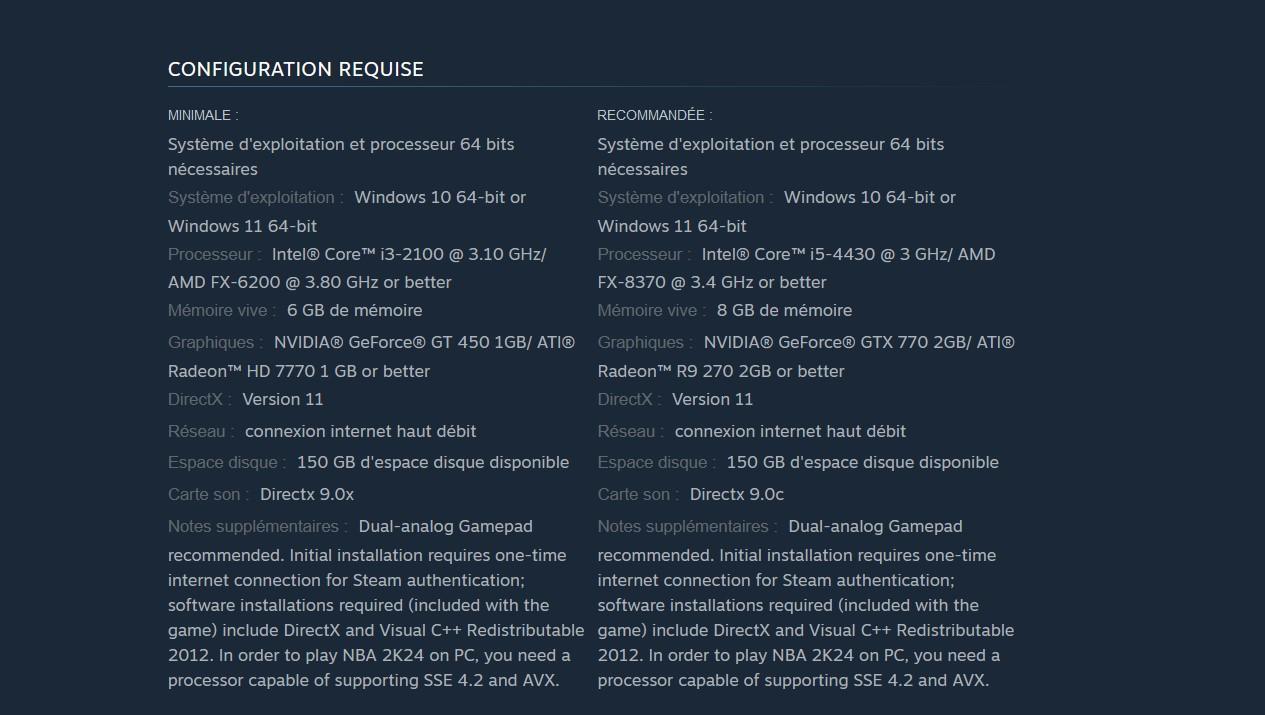Click the Carte son Directx 9.0c text

coord(736,494)
